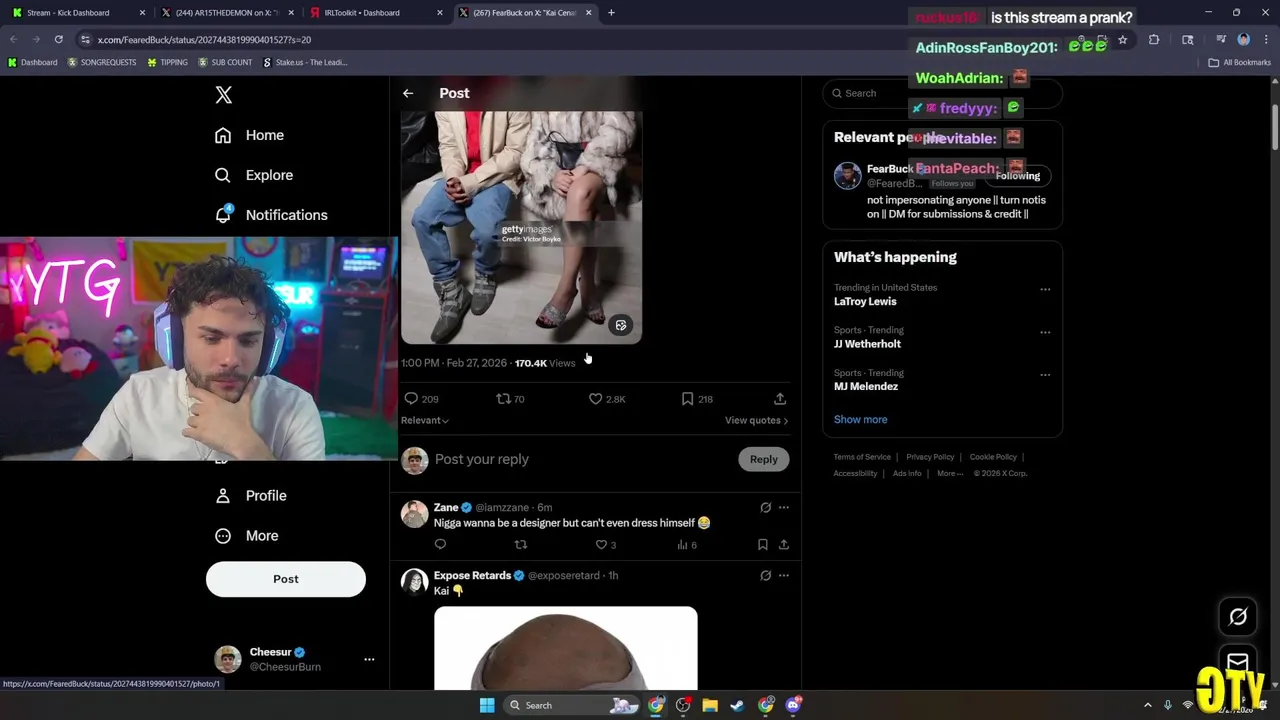Viewport: 1280px width, 720px height.
Task: Bookmark Zane's comment
Action: [x=762, y=545]
